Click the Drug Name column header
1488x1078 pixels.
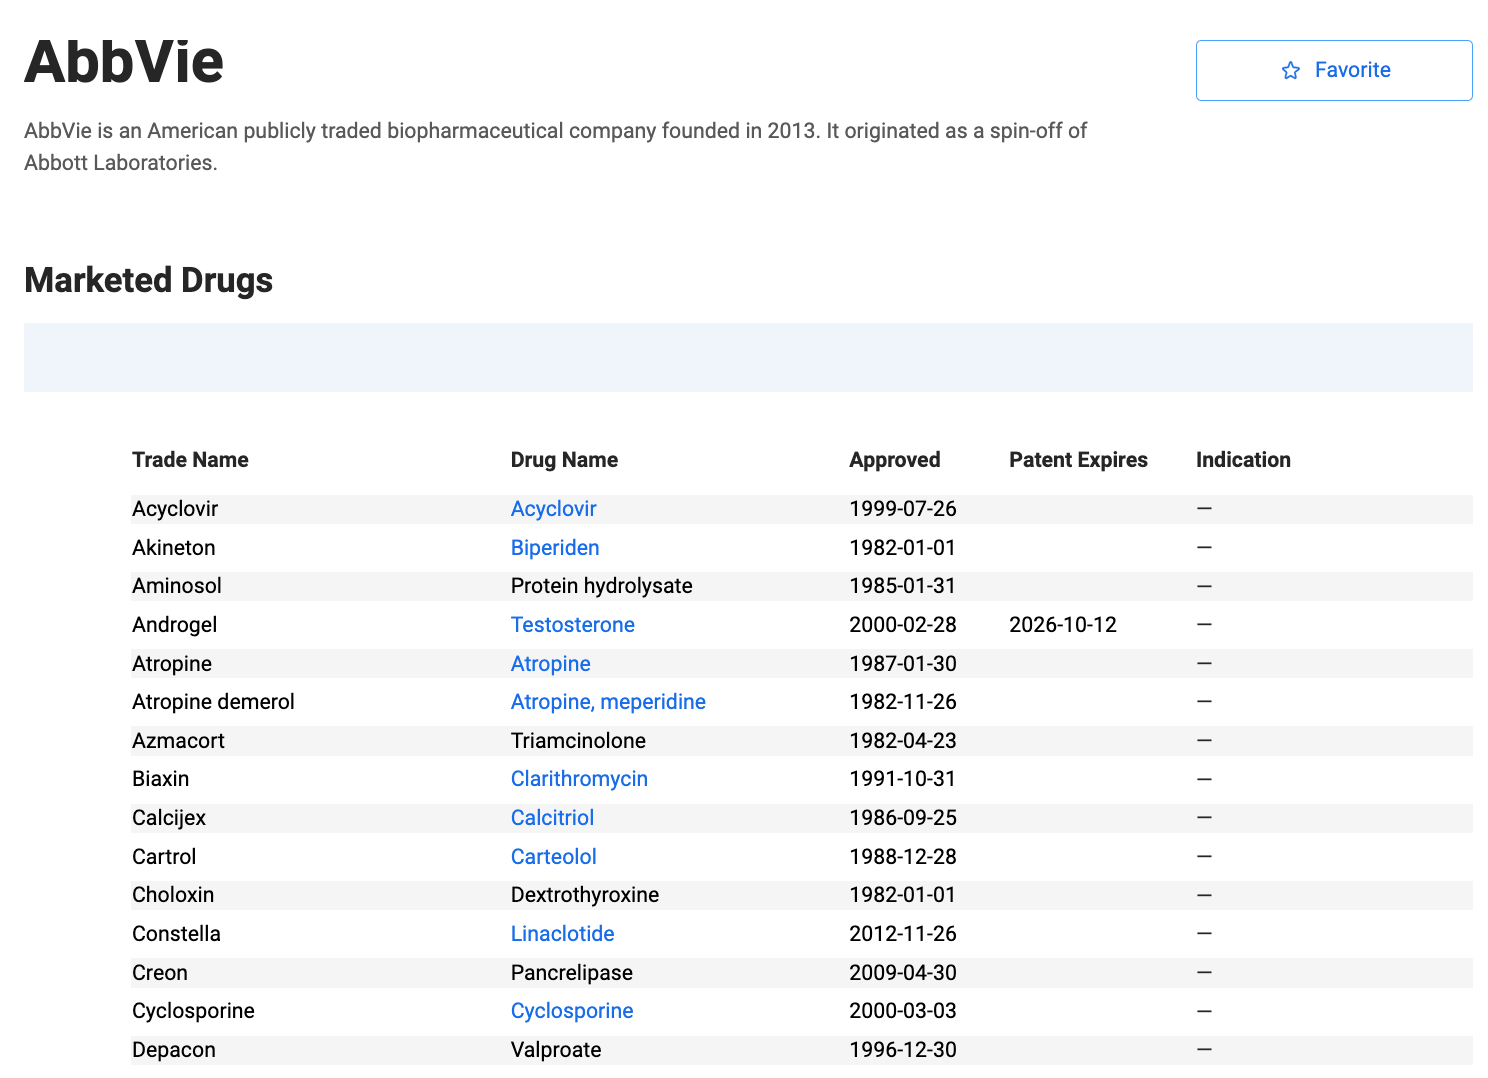(x=564, y=460)
